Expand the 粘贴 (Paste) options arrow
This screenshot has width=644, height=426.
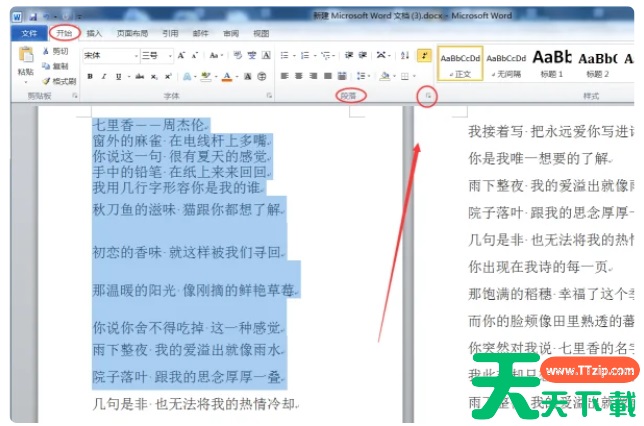tap(26, 82)
